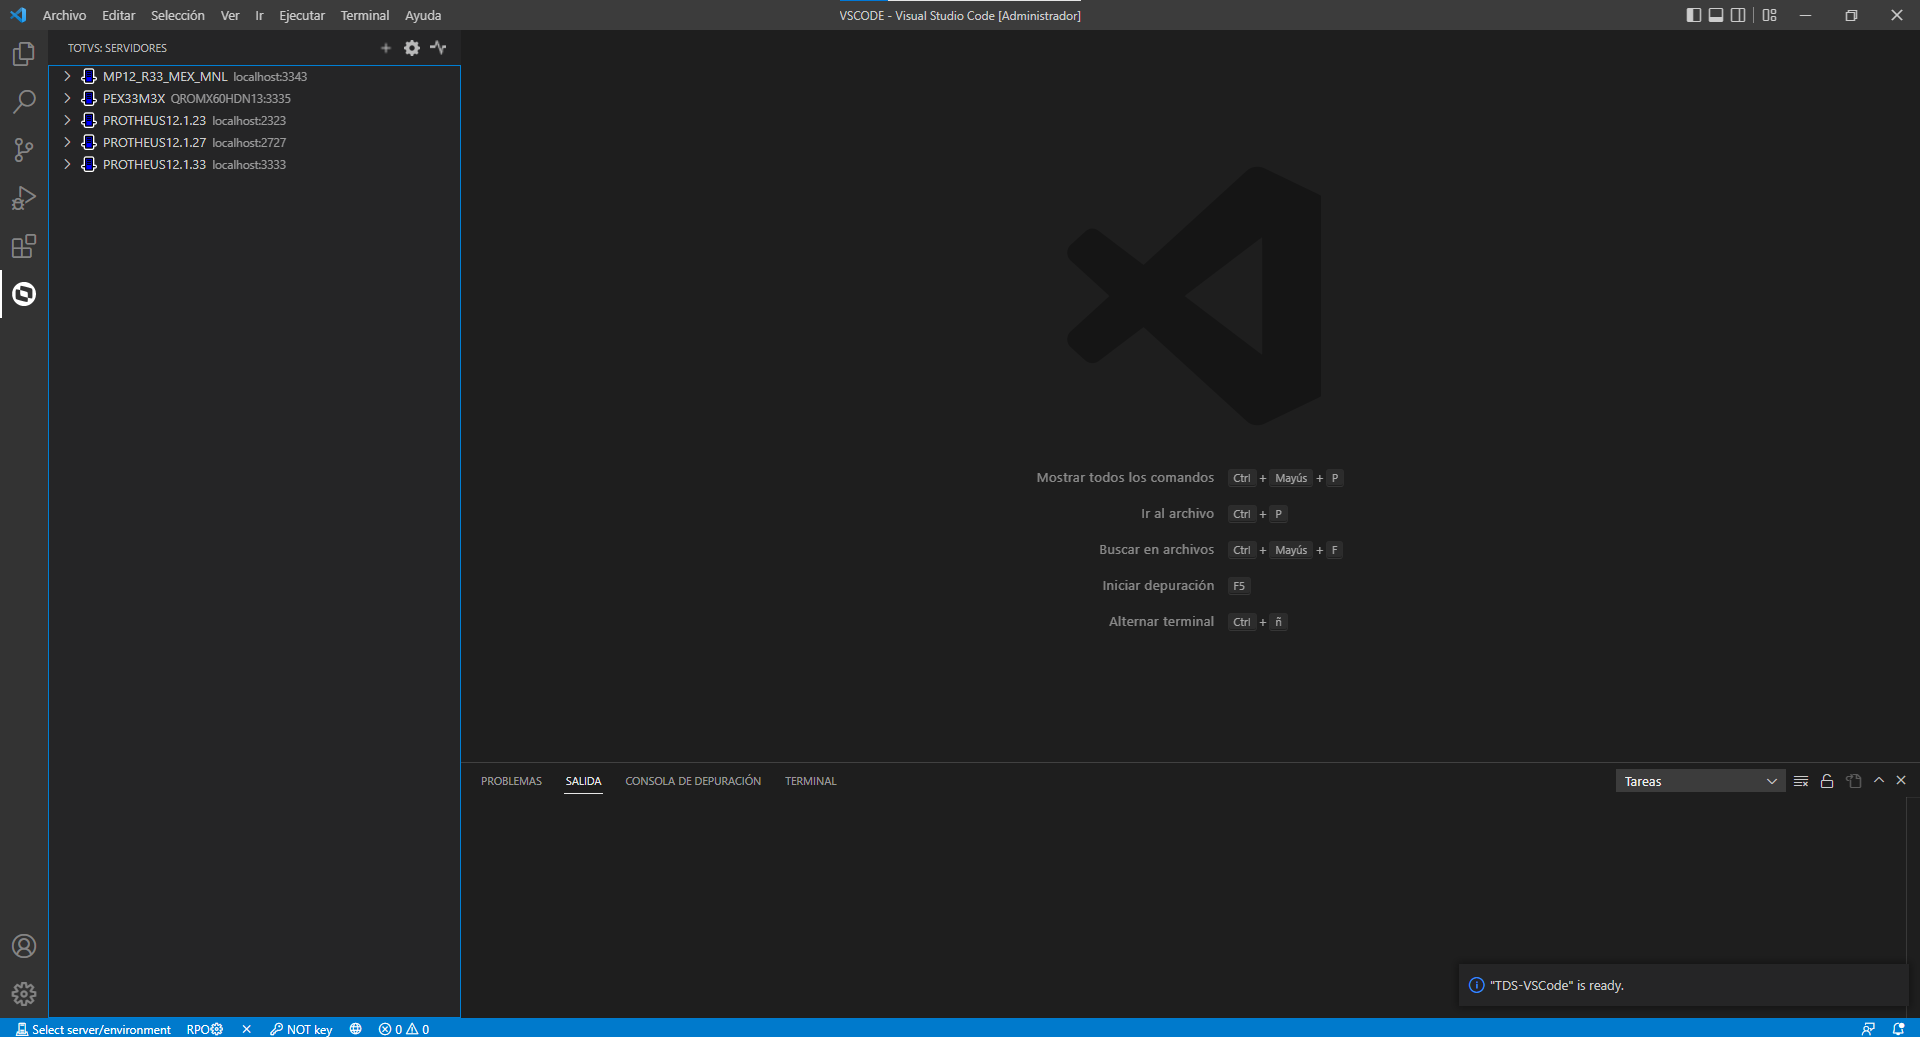Open the Ir menu
1920x1037 pixels.
pyautogui.click(x=259, y=15)
